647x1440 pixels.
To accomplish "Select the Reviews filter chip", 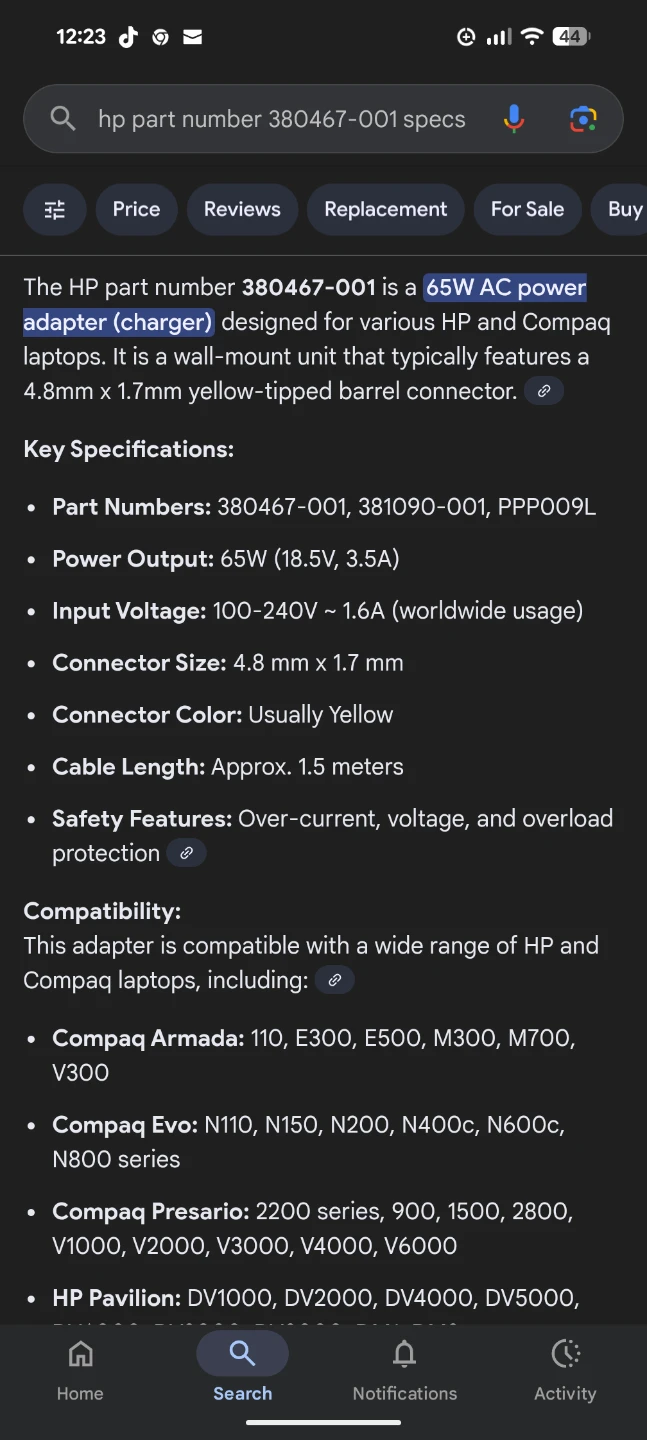I will click(x=242, y=209).
